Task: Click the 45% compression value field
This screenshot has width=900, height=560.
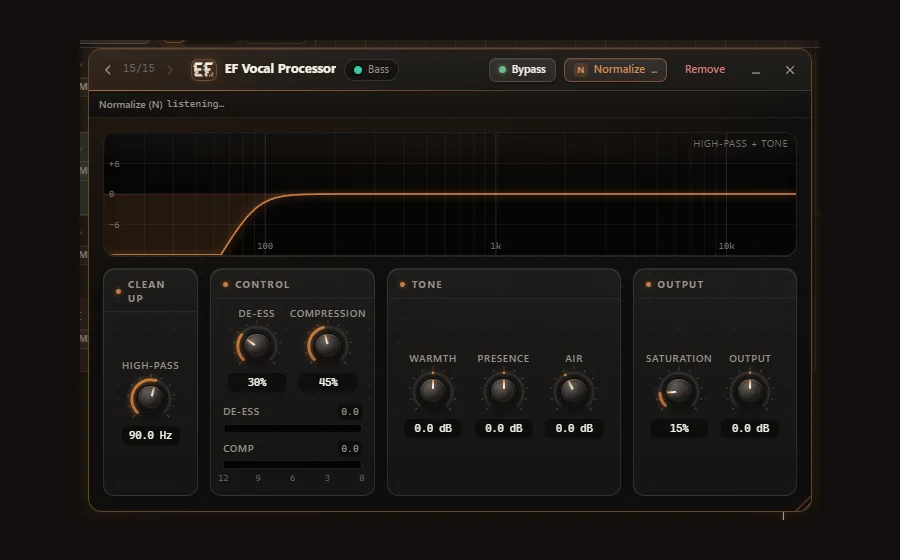Action: [328, 382]
